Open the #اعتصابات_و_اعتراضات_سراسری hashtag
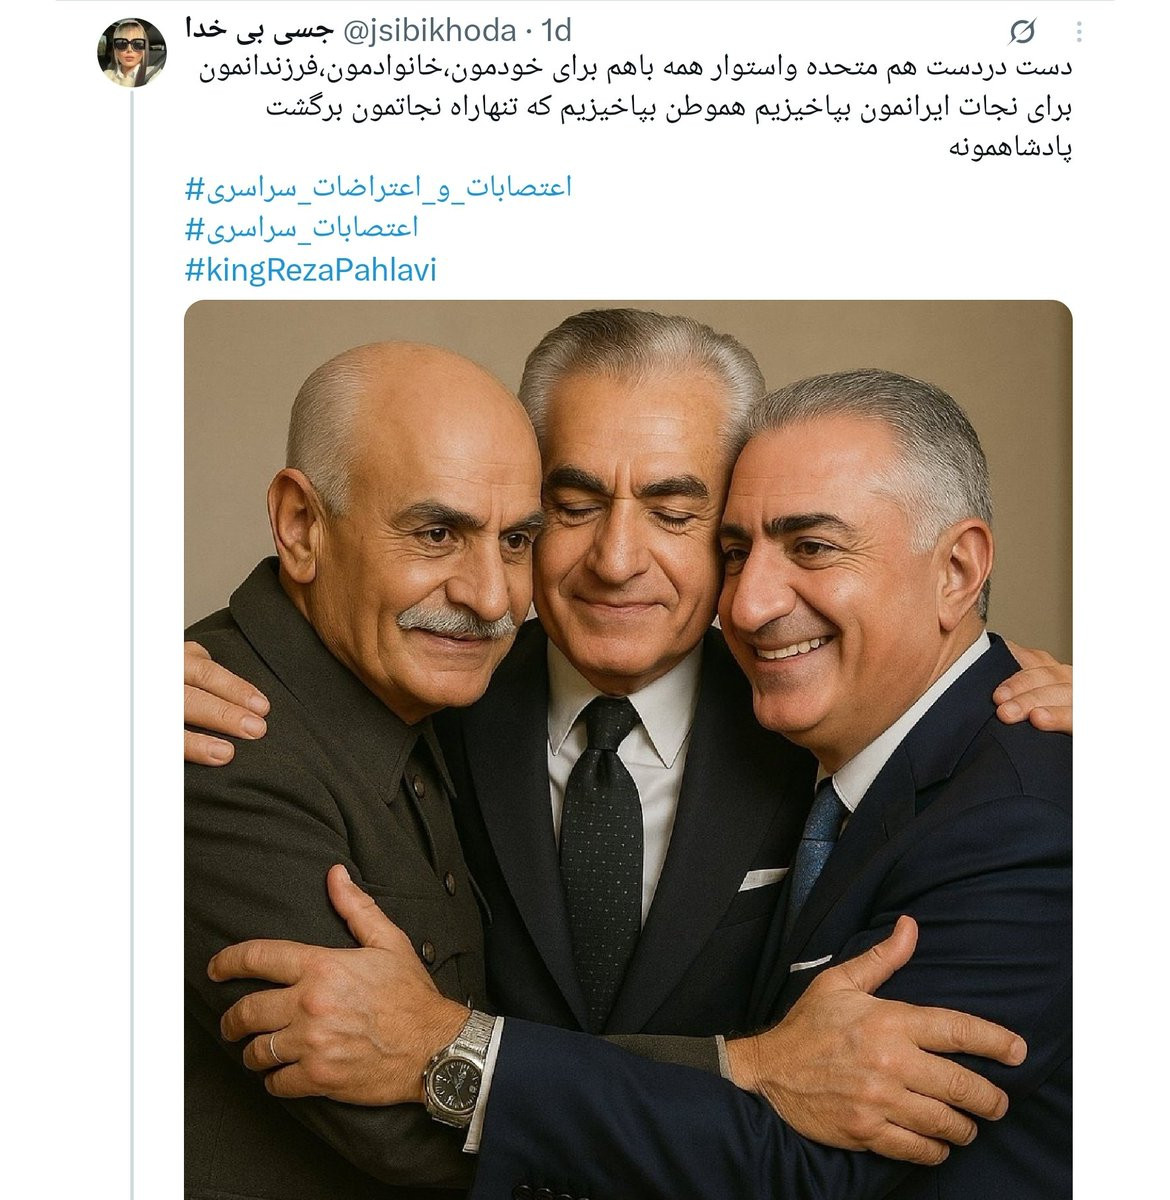Image resolution: width=1170 pixels, height=1200 pixels. pyautogui.click(x=379, y=187)
